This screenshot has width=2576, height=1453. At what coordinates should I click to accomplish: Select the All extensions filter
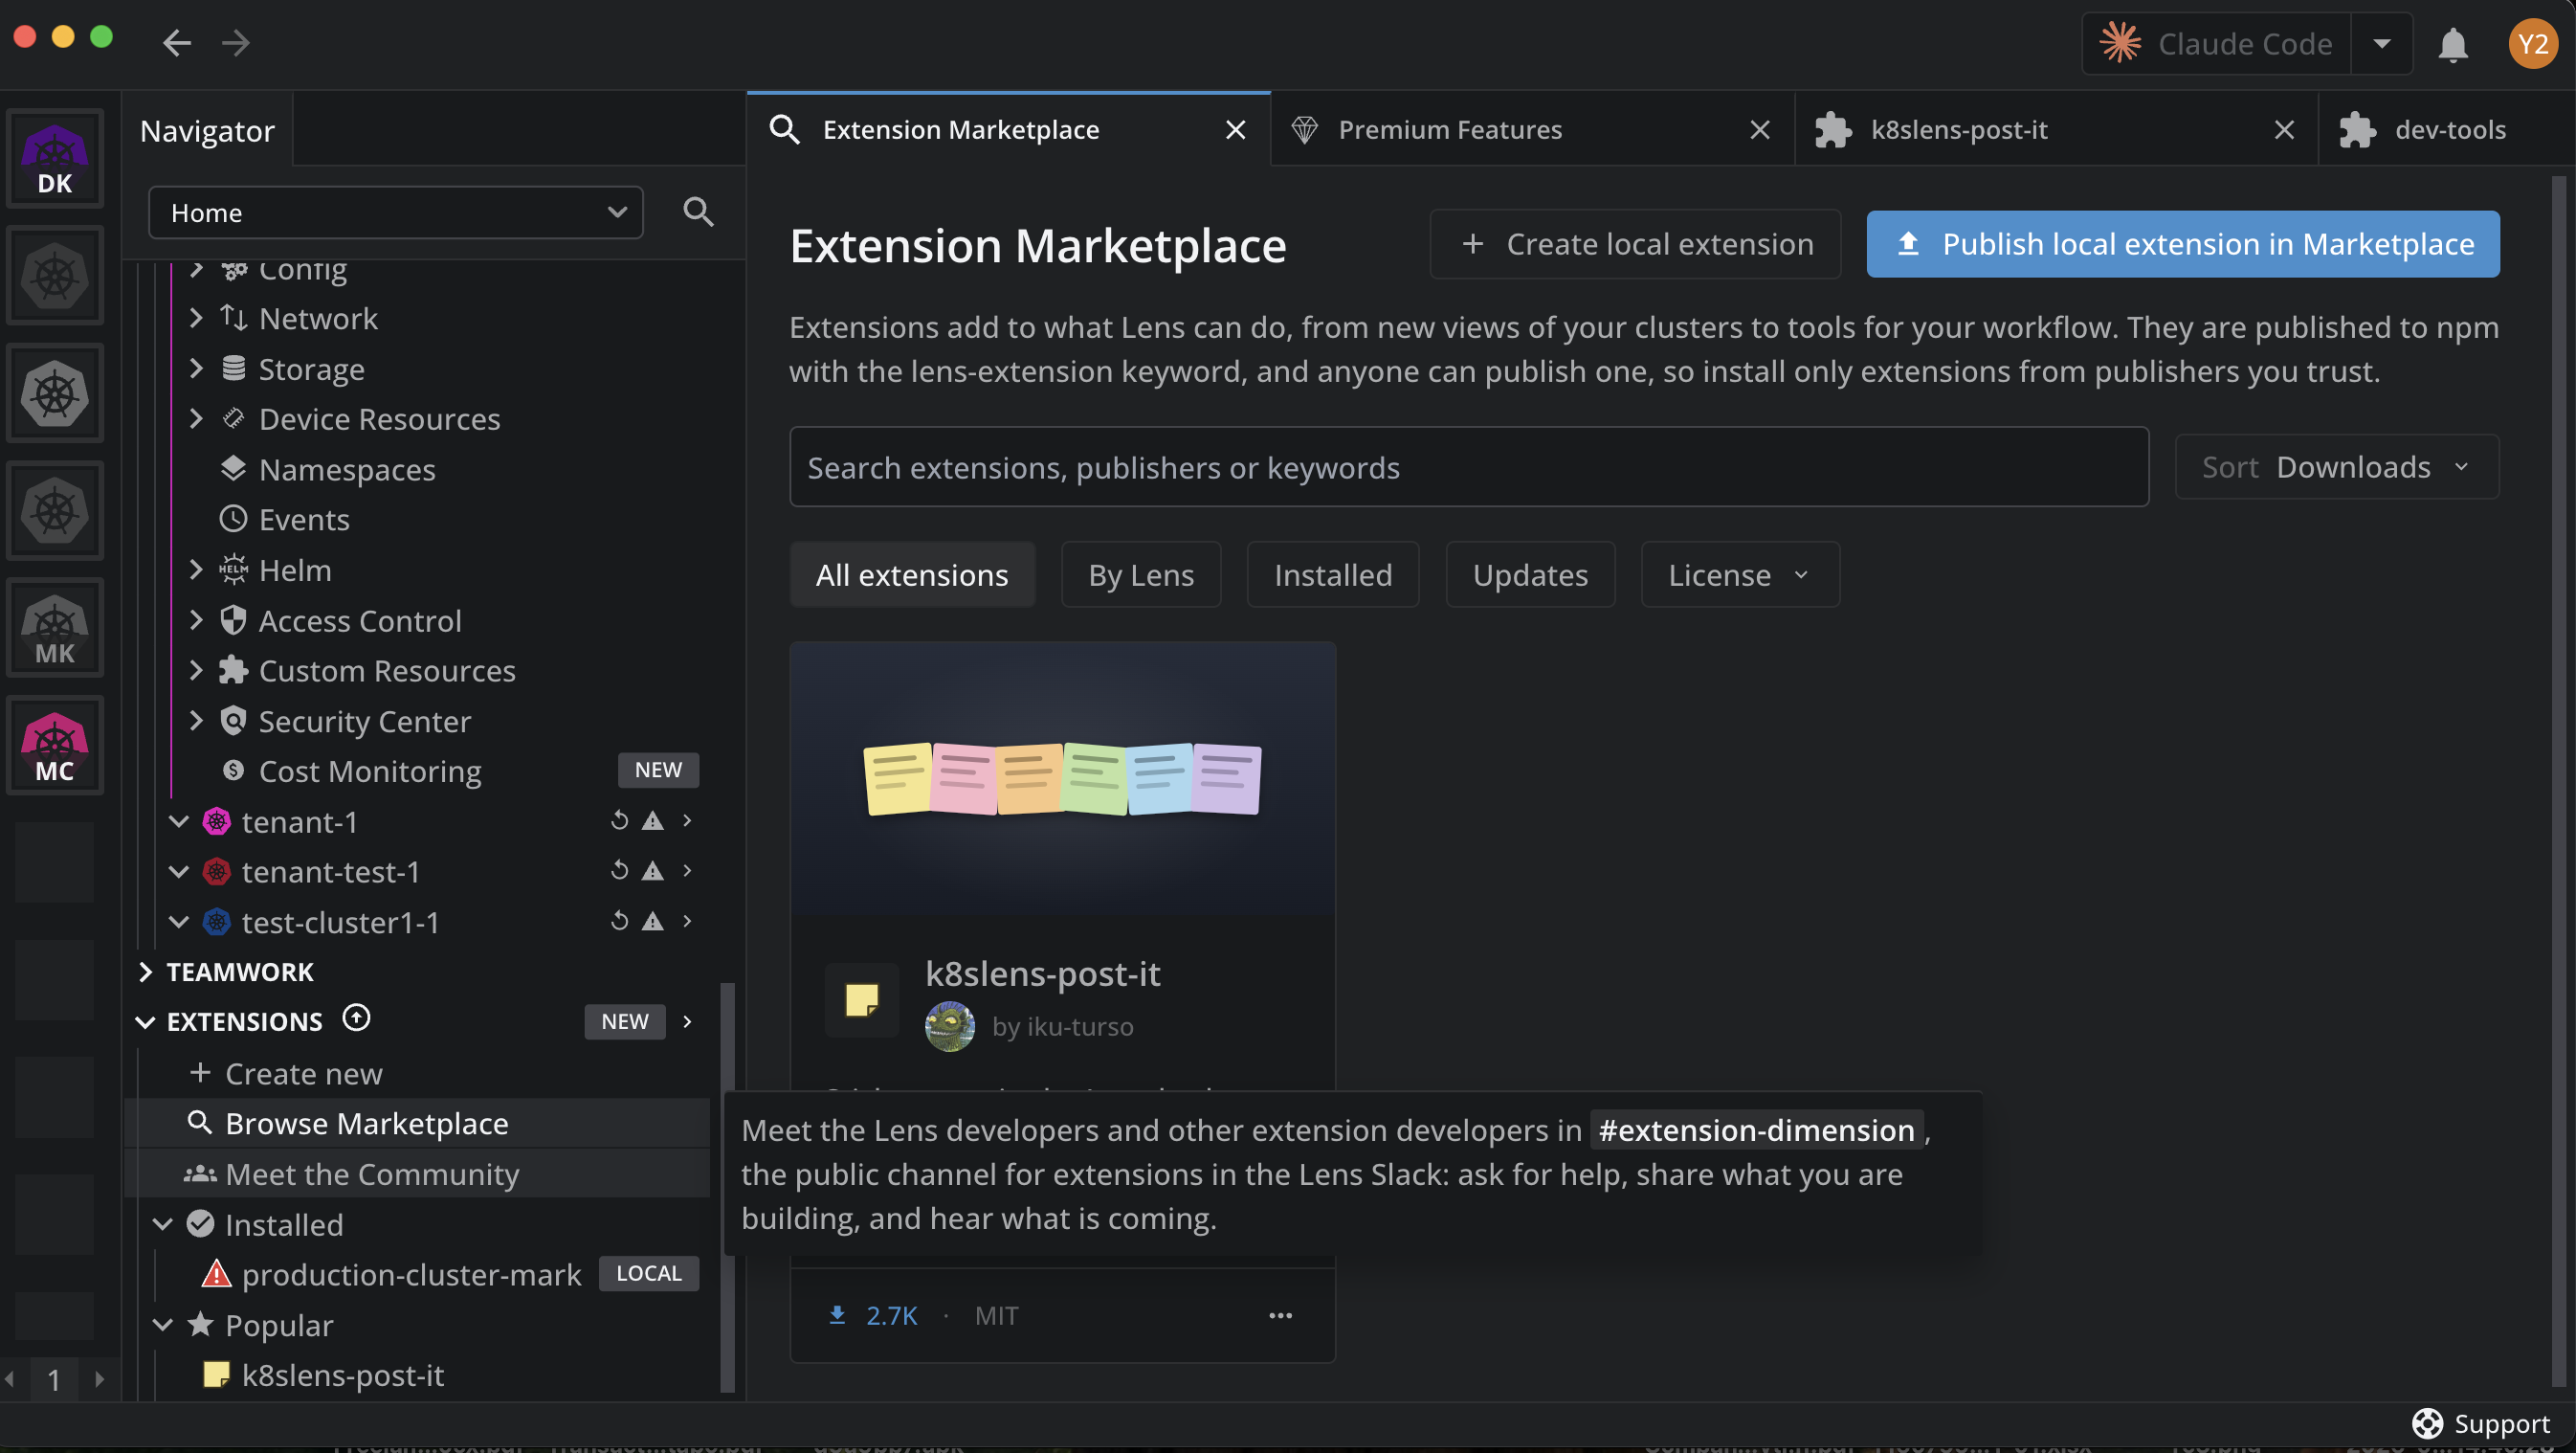912,575
